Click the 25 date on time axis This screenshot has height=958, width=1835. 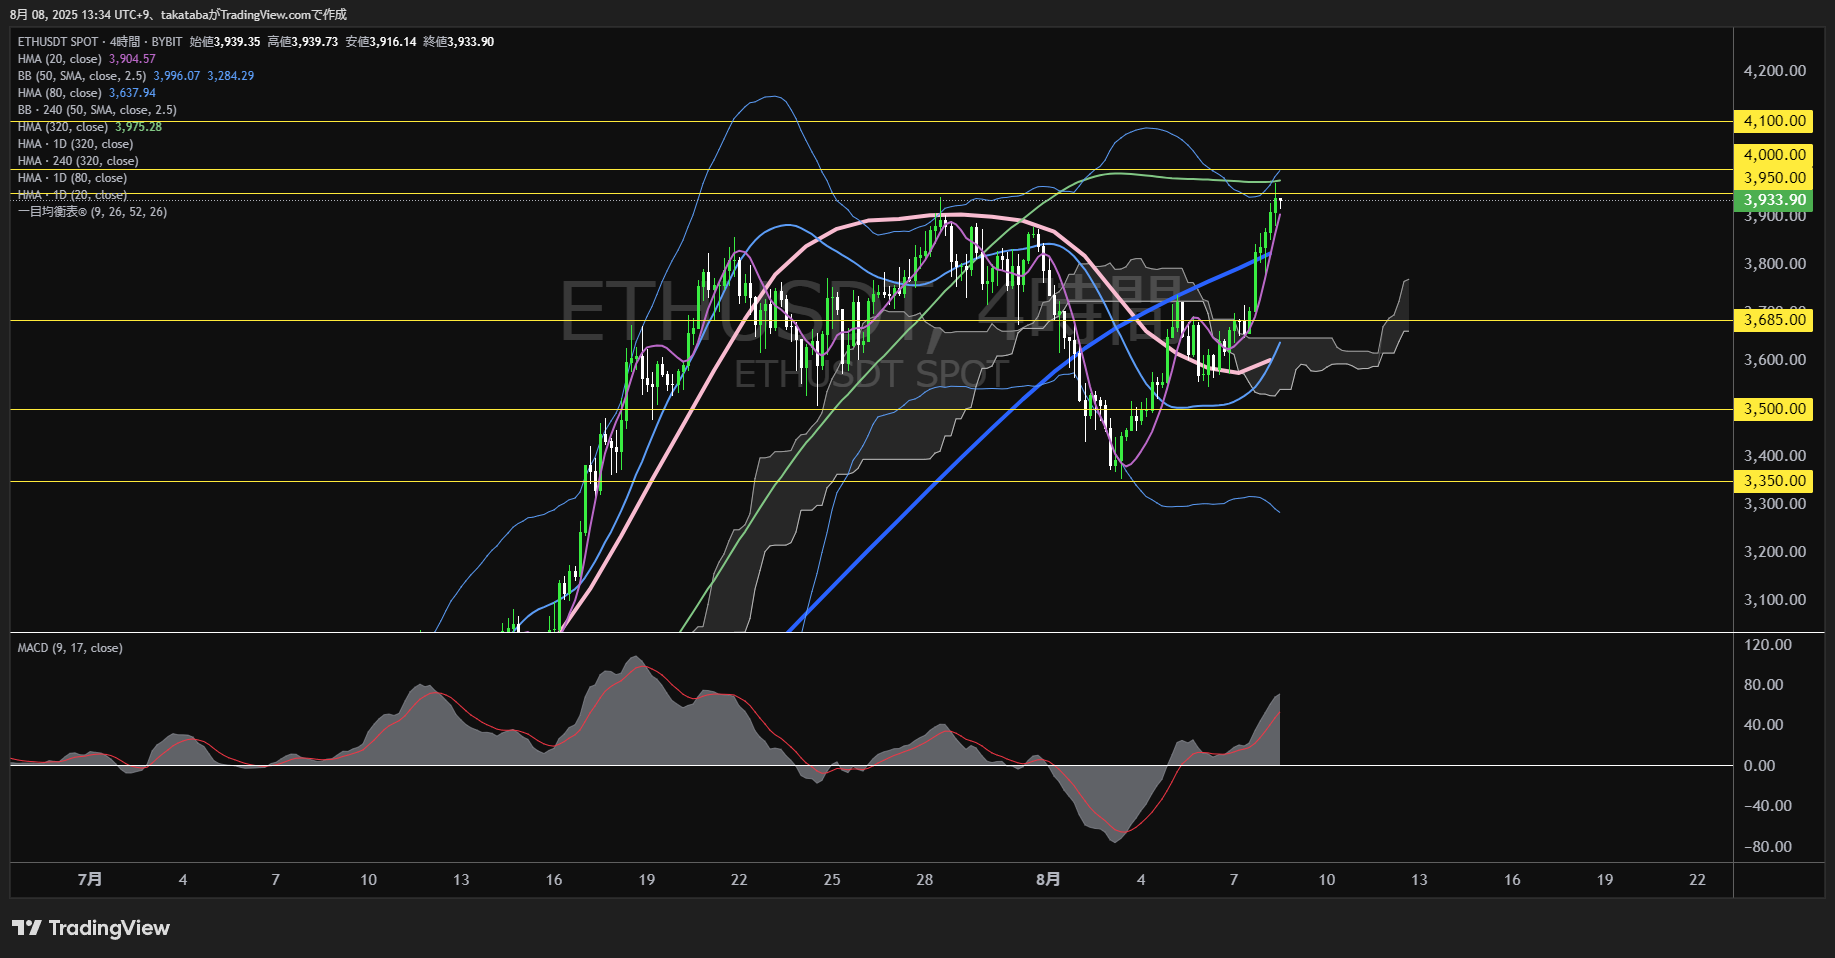pos(832,880)
